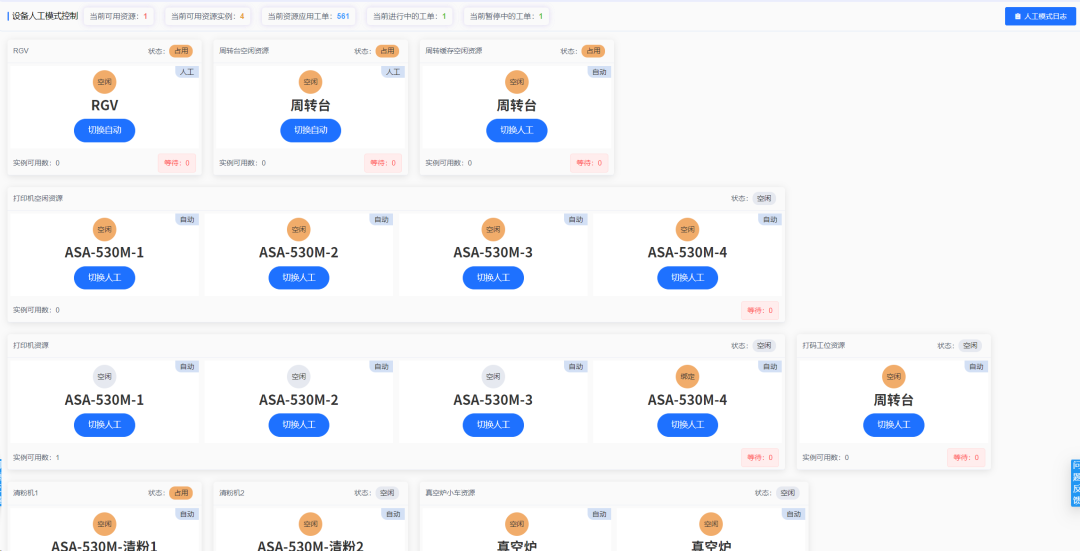Click the 空闲 status pill on 真空炉小车资源 header

[x=788, y=493]
